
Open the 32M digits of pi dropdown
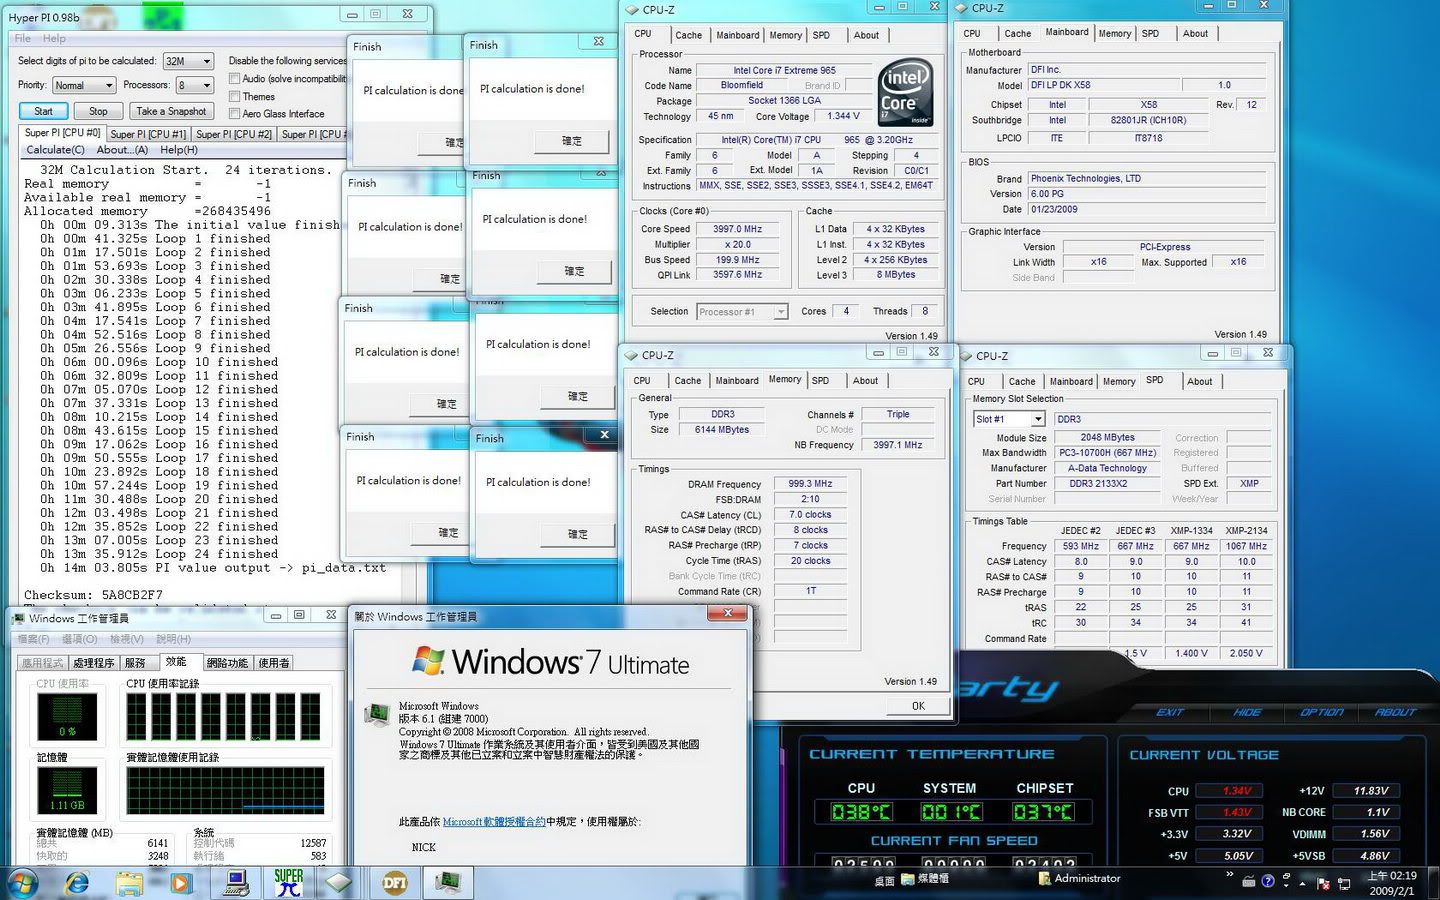click(188, 61)
